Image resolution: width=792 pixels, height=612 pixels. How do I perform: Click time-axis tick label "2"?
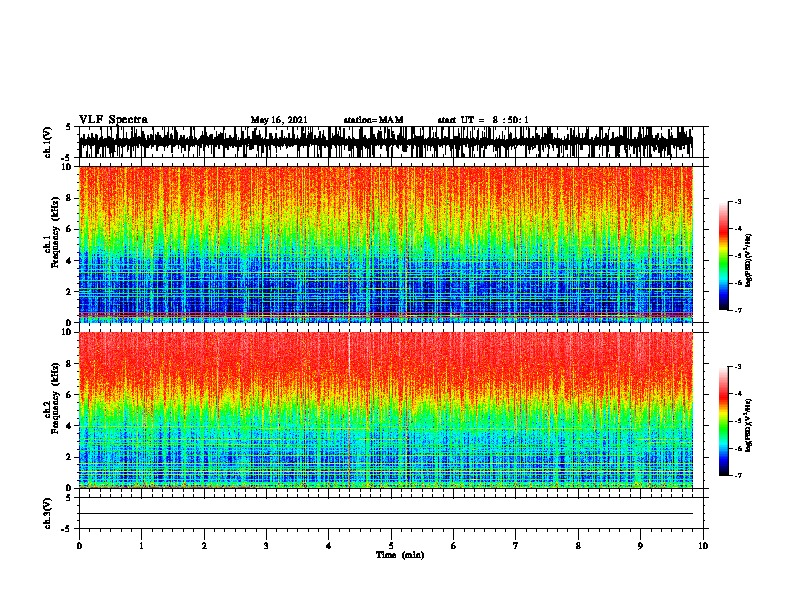(x=204, y=546)
